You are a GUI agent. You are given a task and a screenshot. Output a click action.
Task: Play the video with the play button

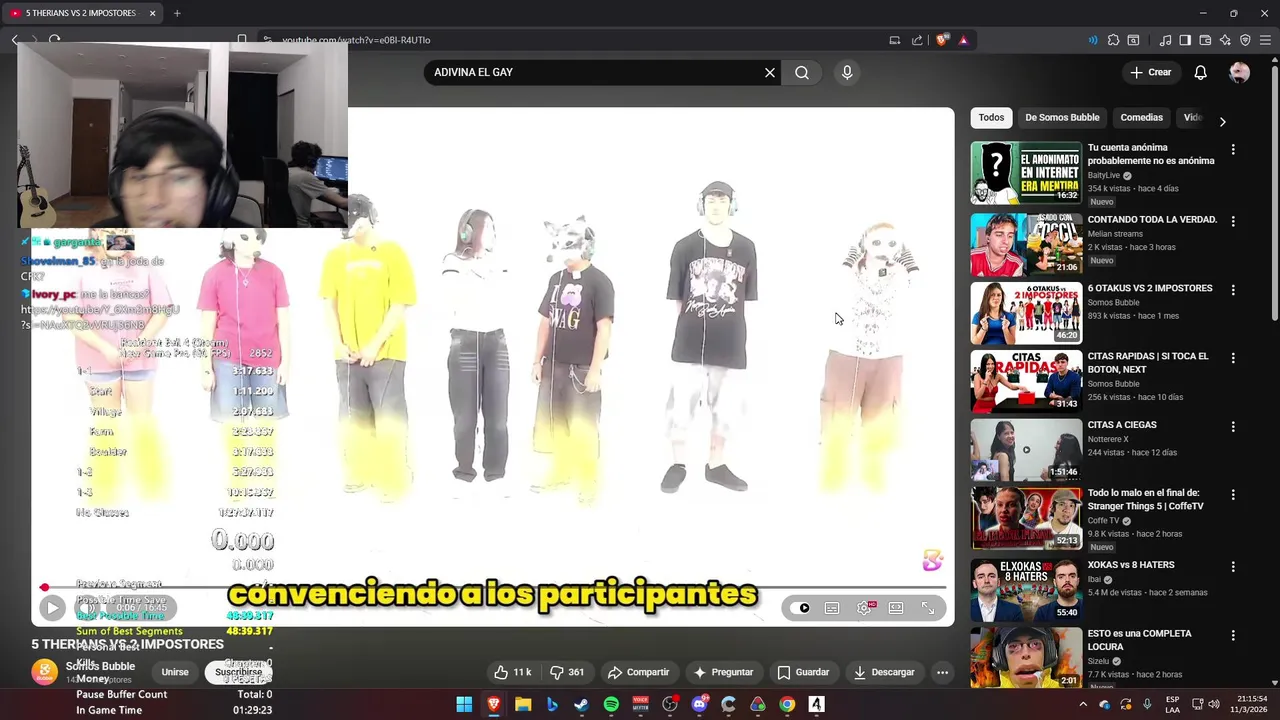(52, 607)
